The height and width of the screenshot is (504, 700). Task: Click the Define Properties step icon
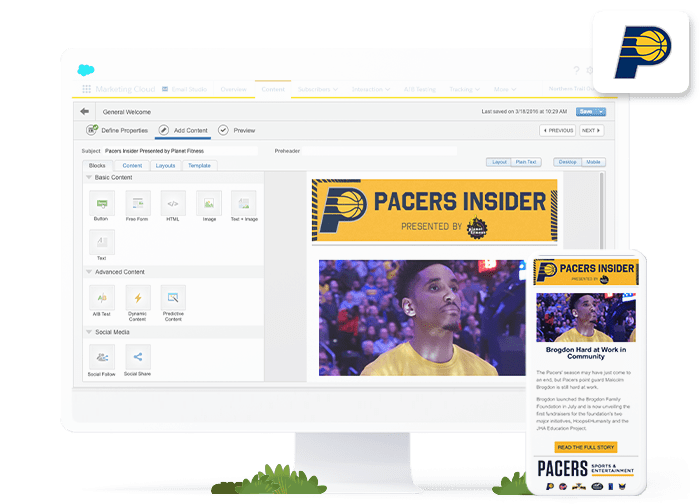pos(92,129)
